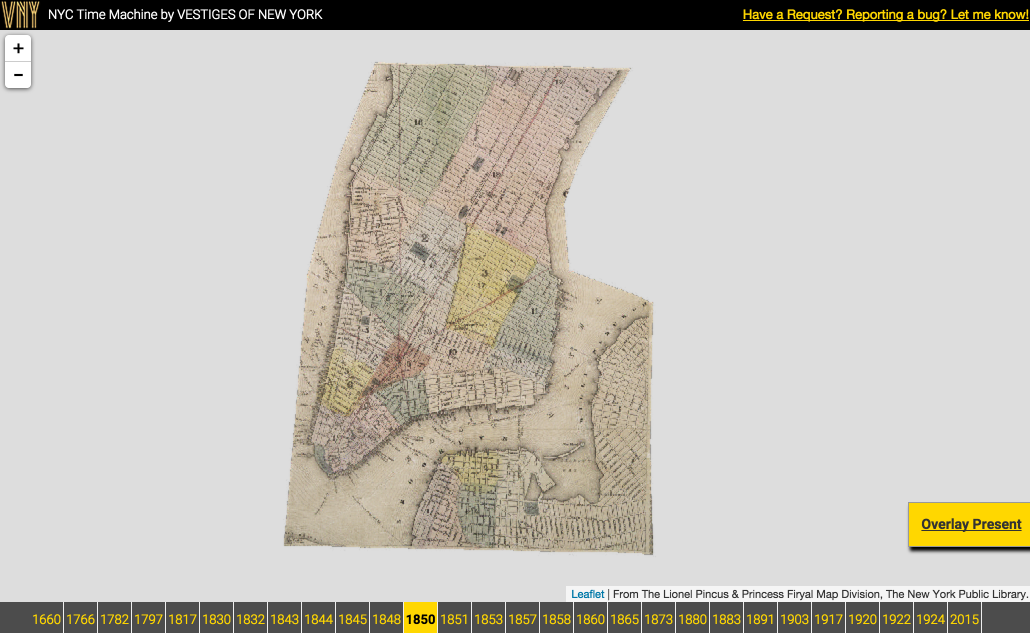Viewport: 1030px width, 633px height.
Task: Show the 1903 map
Action: pos(794,619)
